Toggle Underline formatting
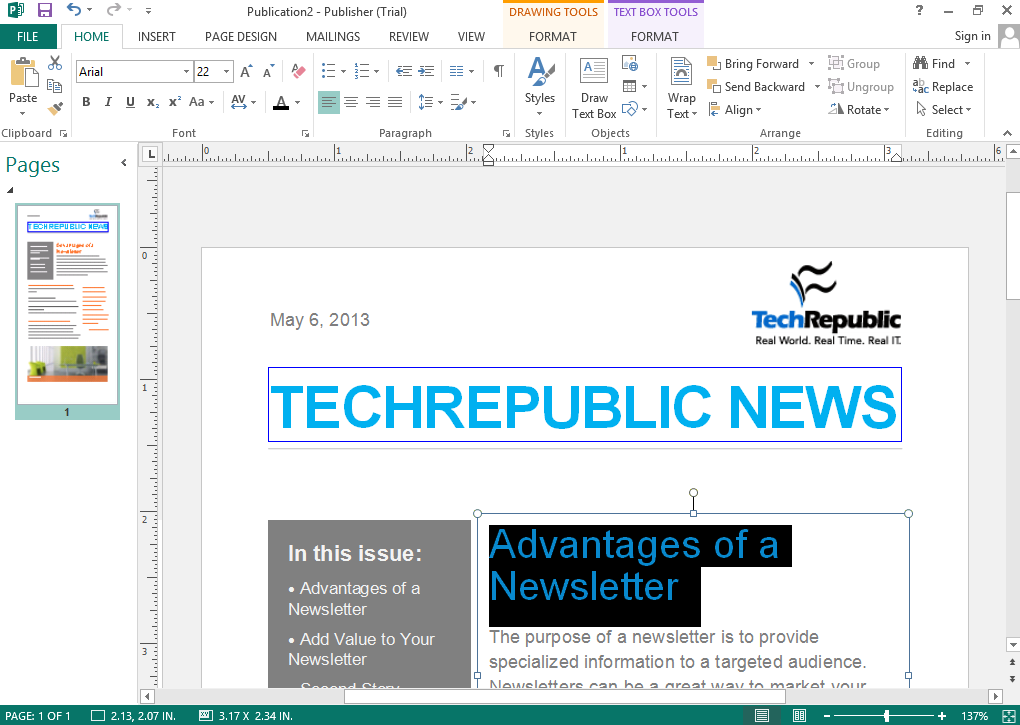The height and width of the screenshot is (725, 1020). pos(130,102)
